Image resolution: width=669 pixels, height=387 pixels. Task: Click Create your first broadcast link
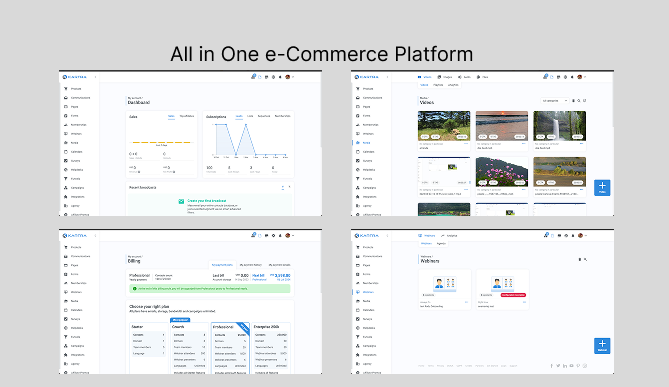pos(207,201)
